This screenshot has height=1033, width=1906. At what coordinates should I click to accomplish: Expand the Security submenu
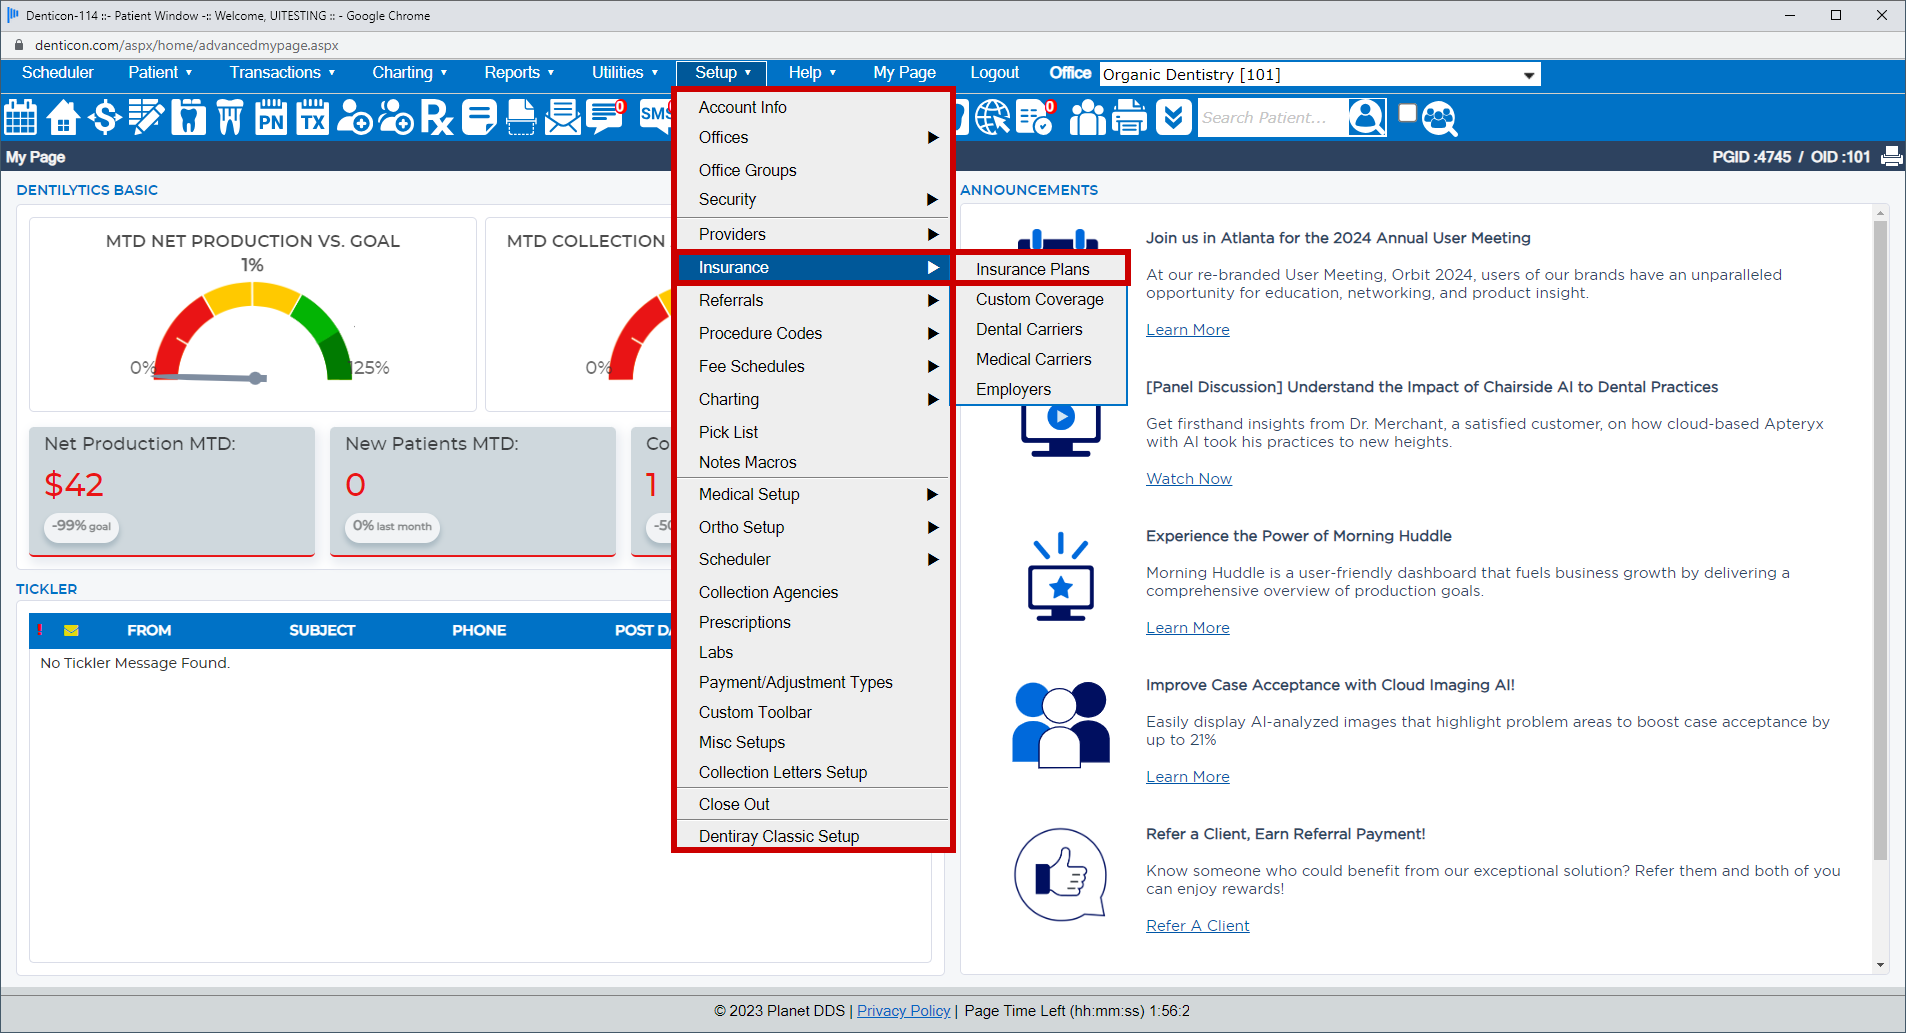click(813, 199)
